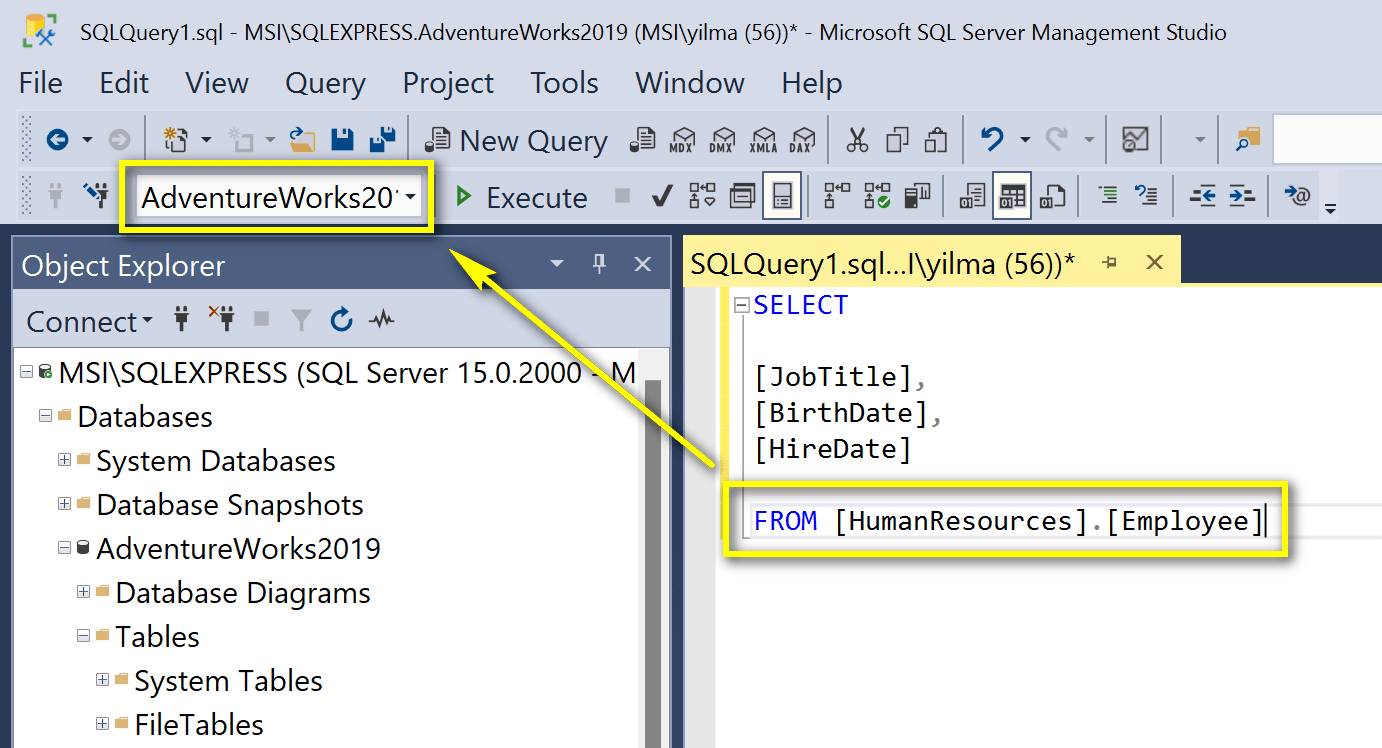This screenshot has width=1382, height=748.
Task: Click the Save All icon
Action: pyautogui.click(x=382, y=140)
